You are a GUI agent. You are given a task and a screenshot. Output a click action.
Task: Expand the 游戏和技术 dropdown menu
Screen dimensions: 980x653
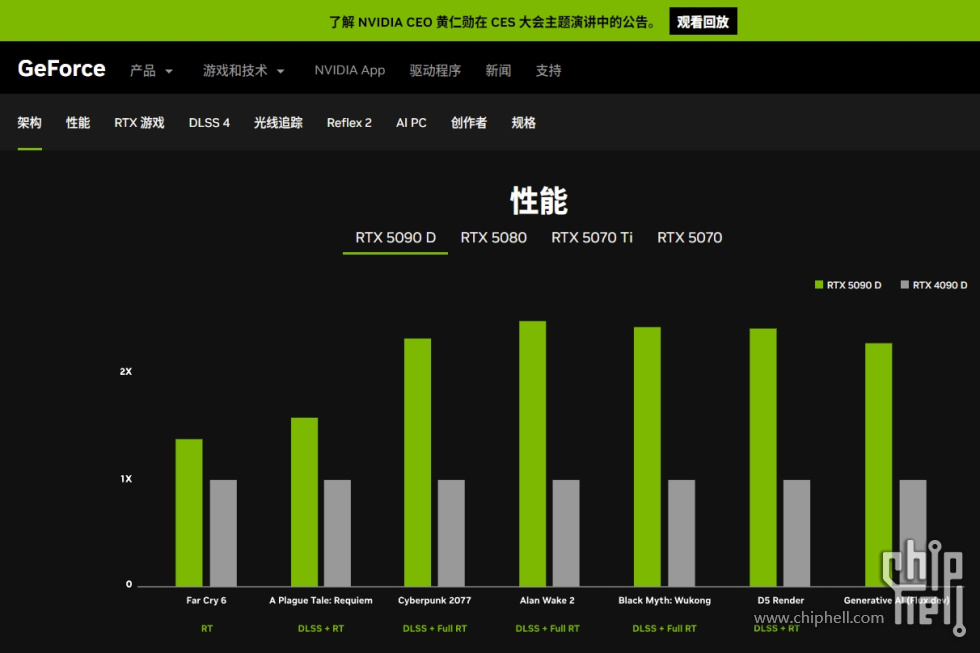coord(244,71)
